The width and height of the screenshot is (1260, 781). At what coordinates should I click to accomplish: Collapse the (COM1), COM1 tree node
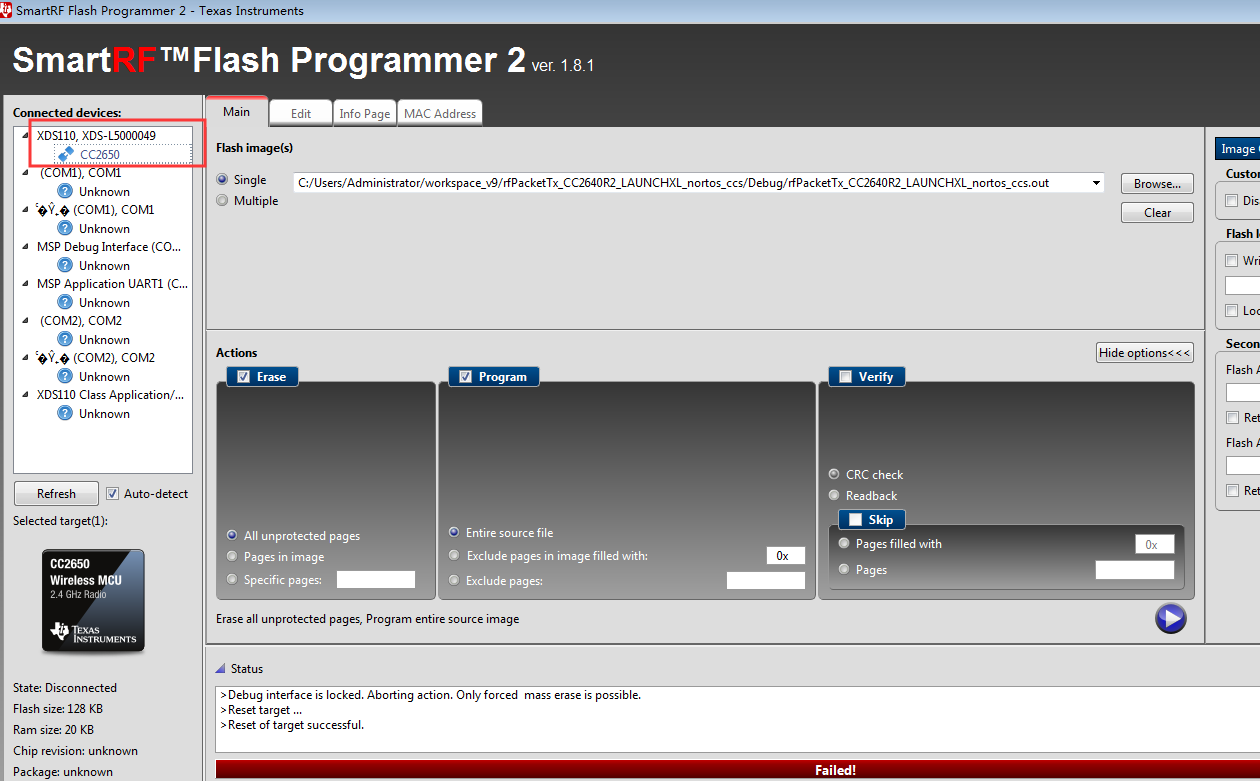(x=25, y=172)
